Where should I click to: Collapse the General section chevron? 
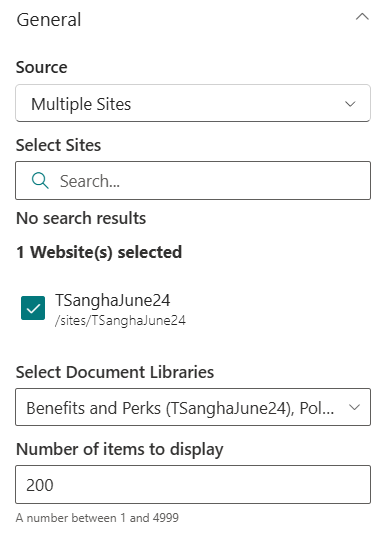[x=362, y=17]
